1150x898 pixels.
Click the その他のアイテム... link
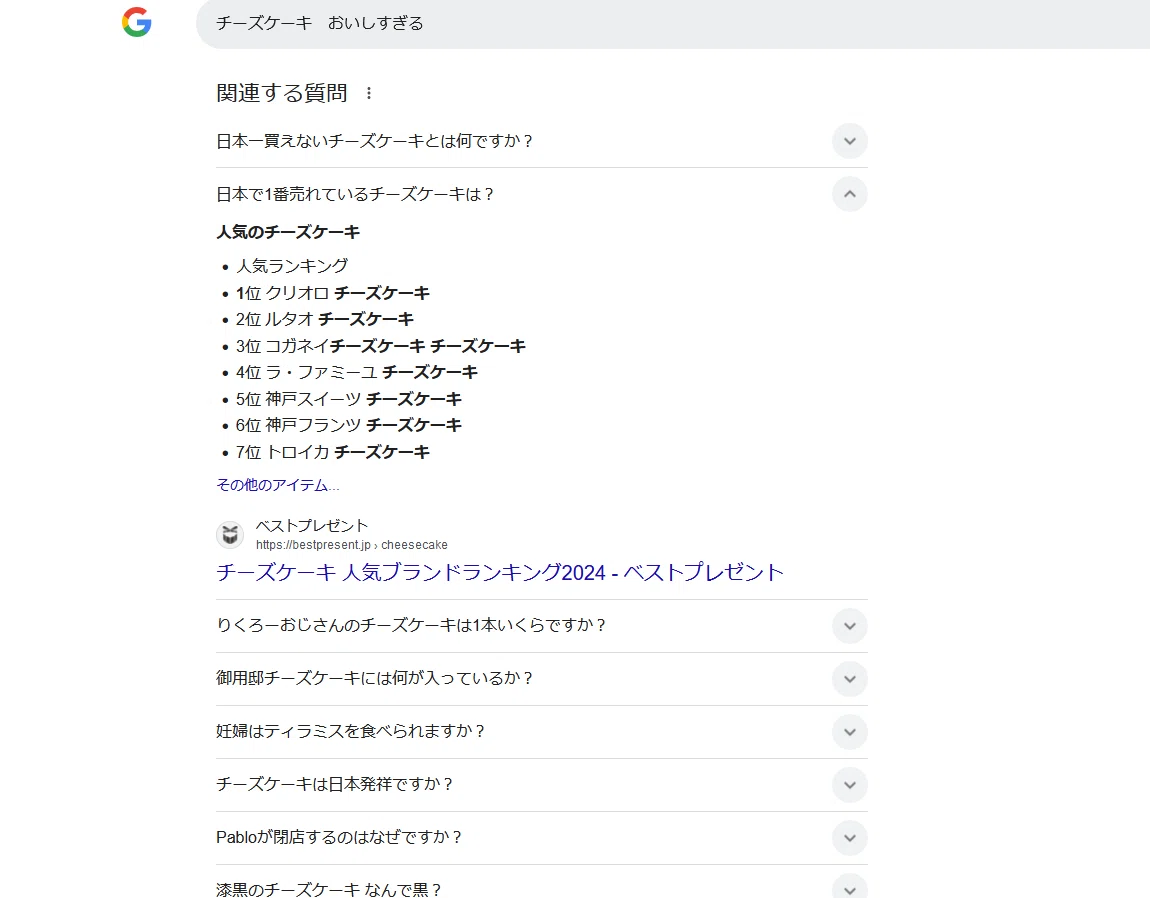point(277,485)
